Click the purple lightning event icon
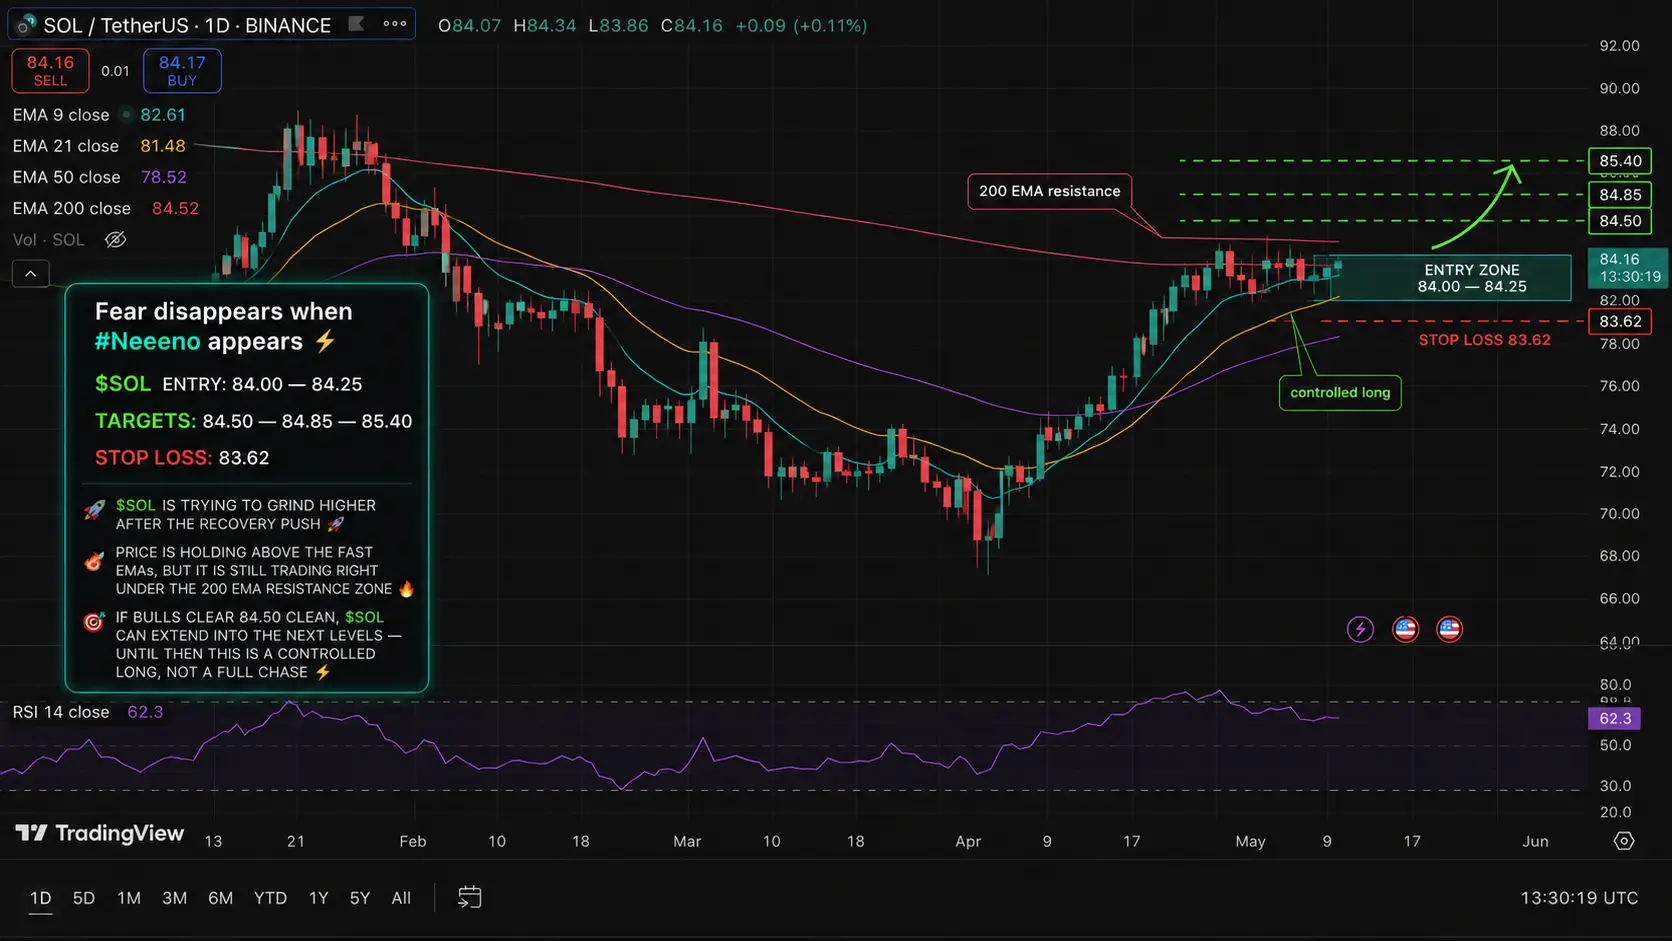 (1360, 629)
